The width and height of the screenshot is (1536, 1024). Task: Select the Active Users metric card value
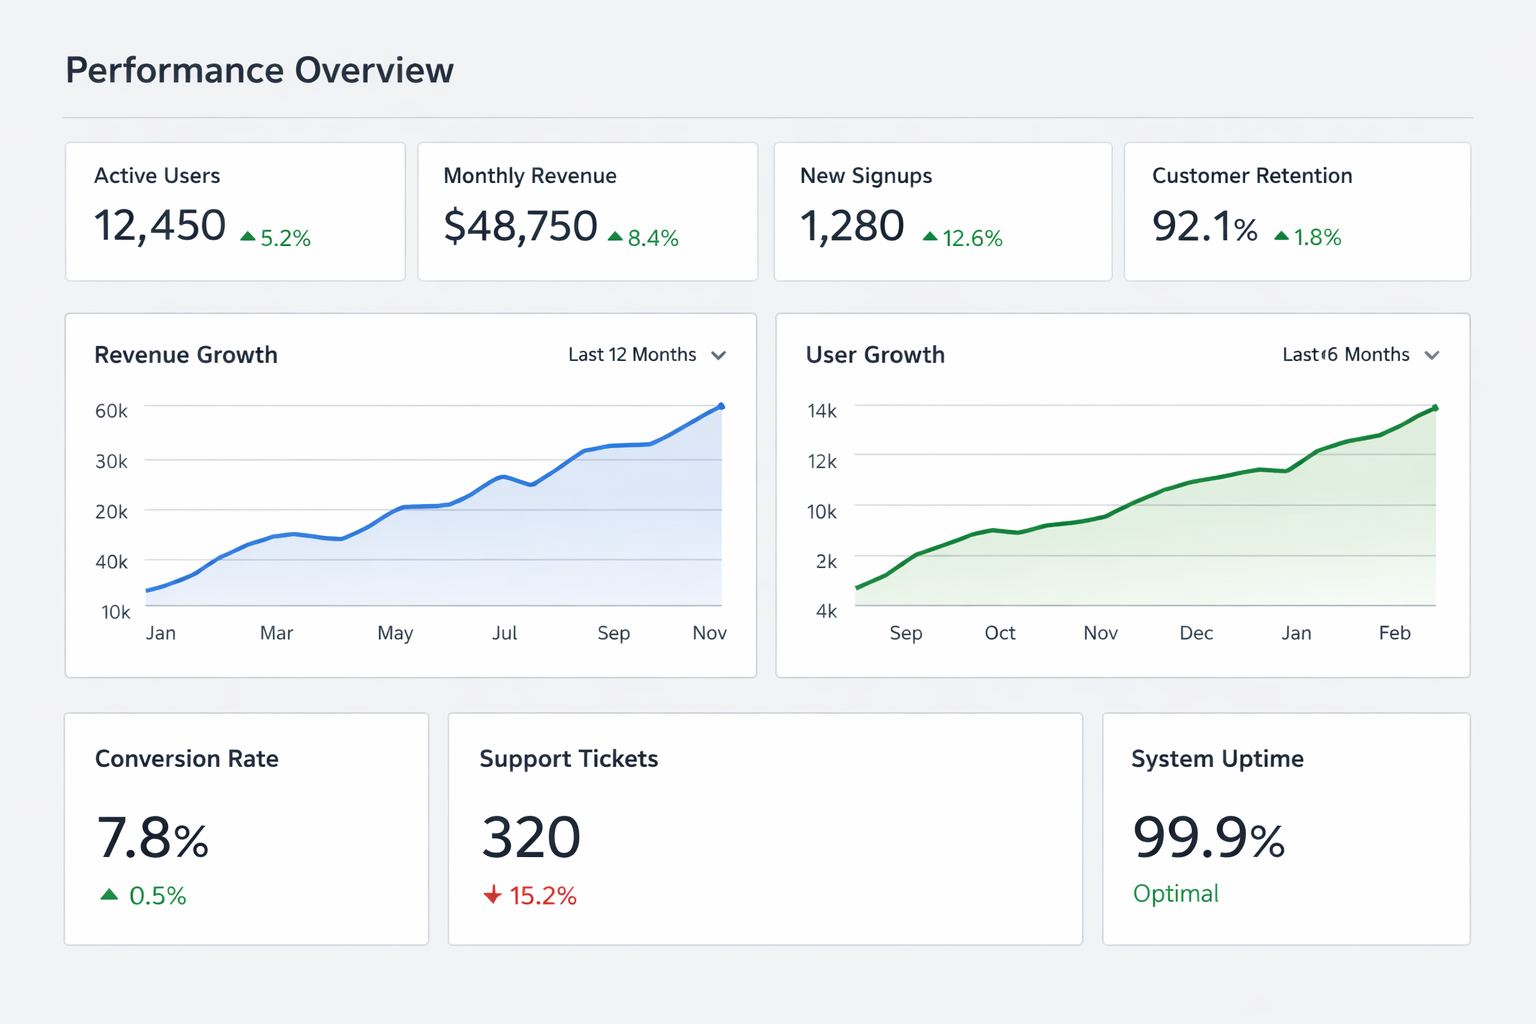tap(160, 226)
